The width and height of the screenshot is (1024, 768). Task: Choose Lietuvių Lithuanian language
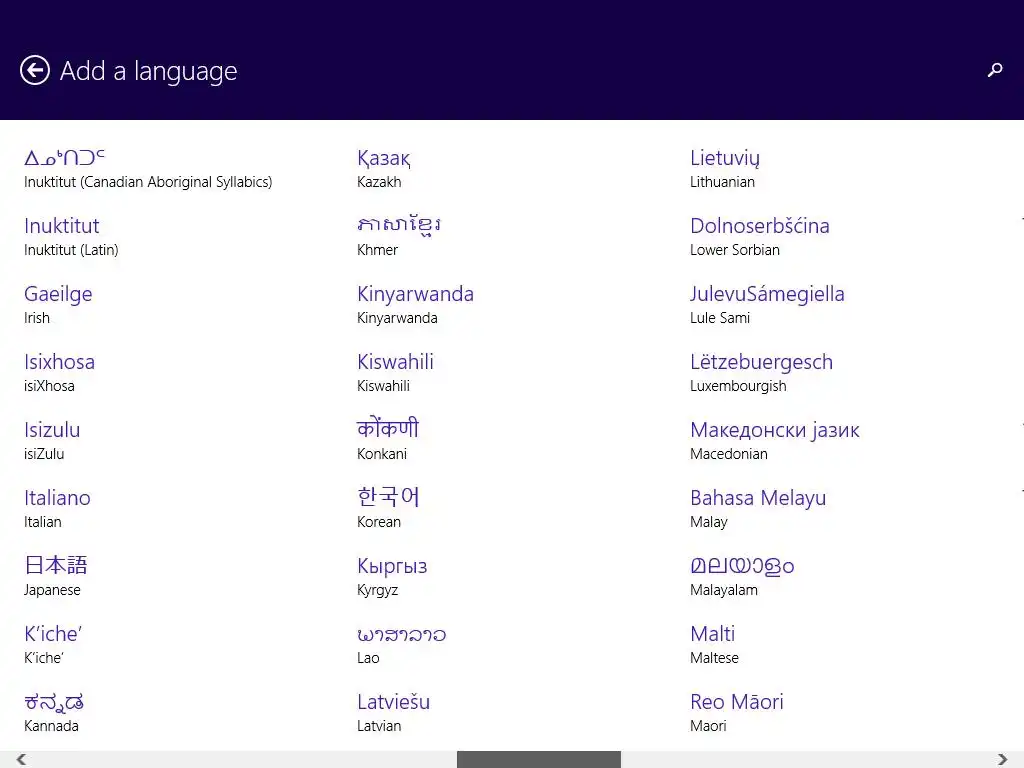click(x=725, y=169)
